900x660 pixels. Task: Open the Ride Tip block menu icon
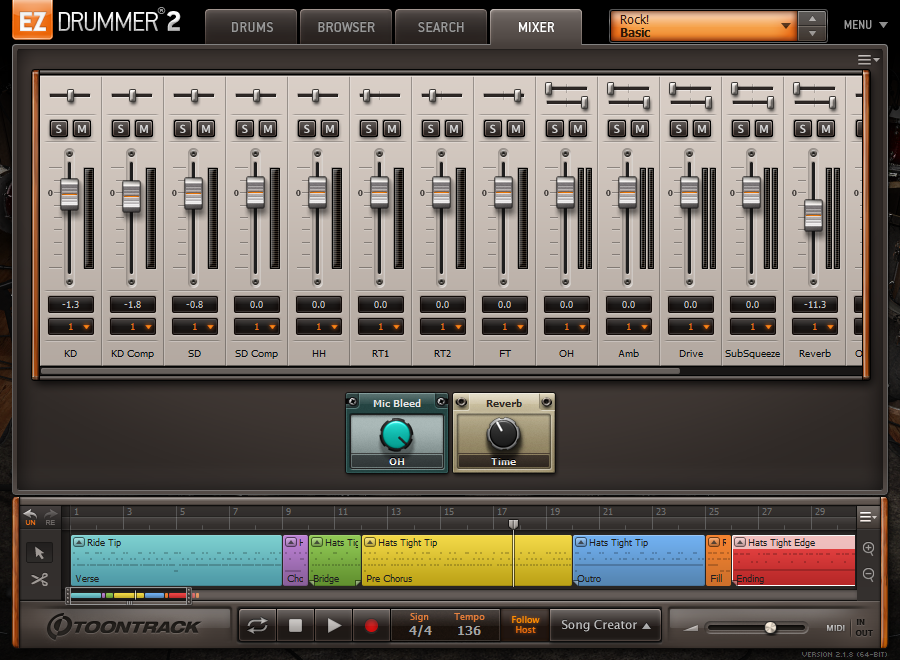[x=79, y=542]
